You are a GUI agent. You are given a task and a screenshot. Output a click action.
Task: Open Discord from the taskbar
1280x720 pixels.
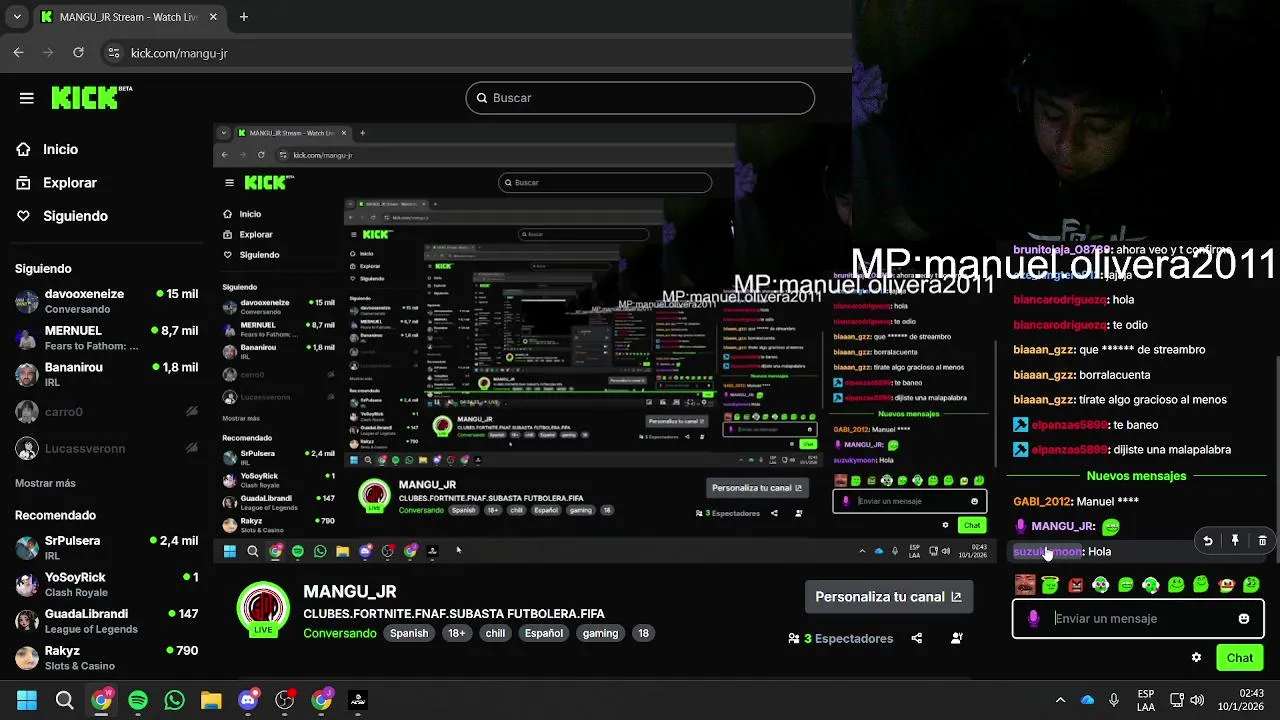[x=248, y=700]
